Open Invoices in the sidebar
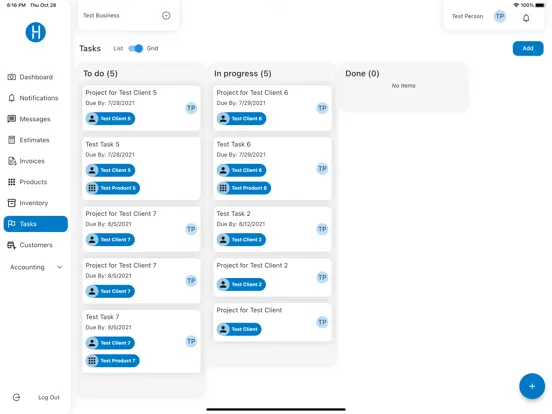This screenshot has height=414, width=552. pos(35,161)
